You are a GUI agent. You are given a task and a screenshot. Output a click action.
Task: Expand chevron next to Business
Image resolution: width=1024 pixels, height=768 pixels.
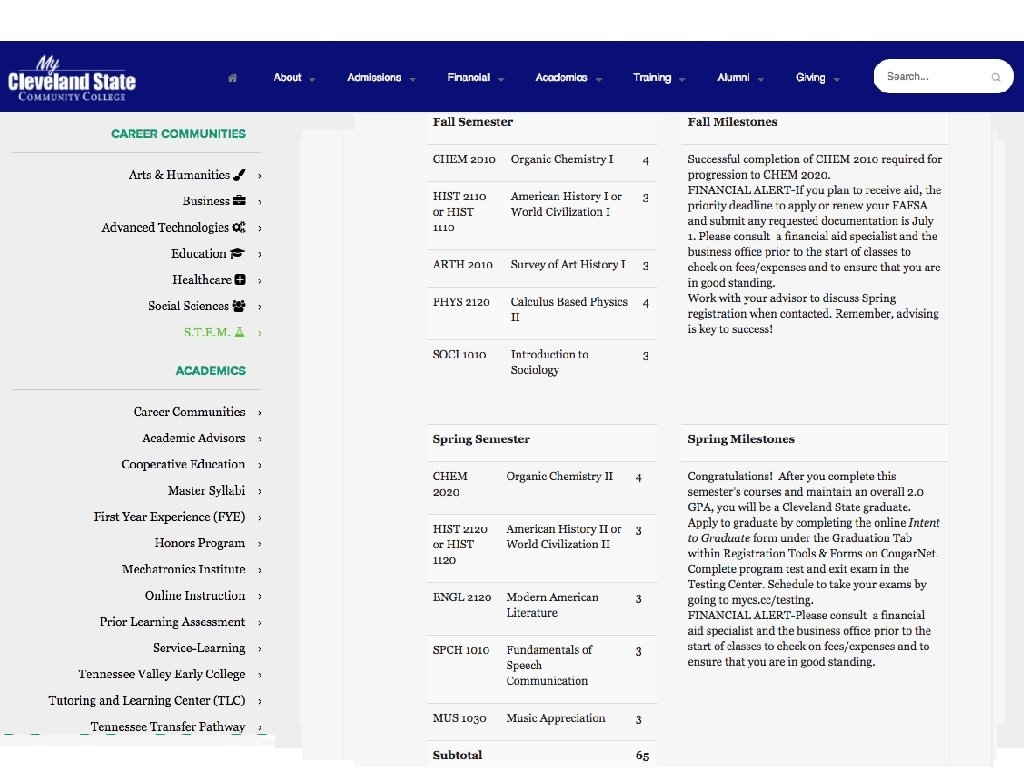pyautogui.click(x=260, y=202)
